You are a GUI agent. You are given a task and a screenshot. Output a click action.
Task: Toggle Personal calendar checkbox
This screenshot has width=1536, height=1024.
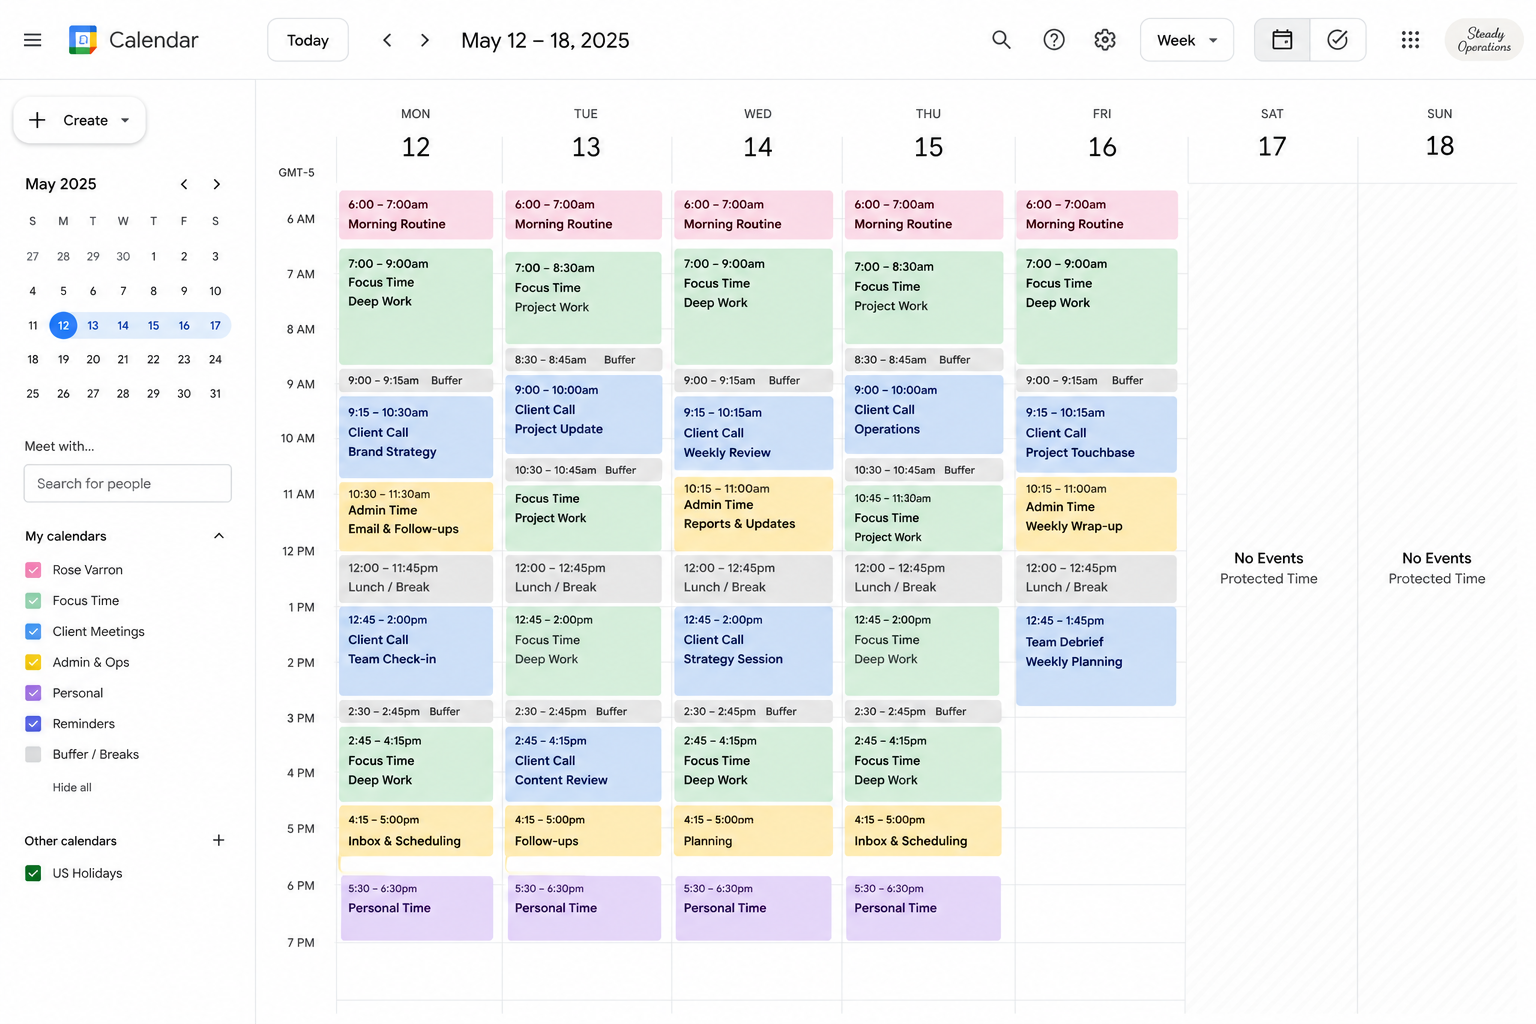point(33,693)
